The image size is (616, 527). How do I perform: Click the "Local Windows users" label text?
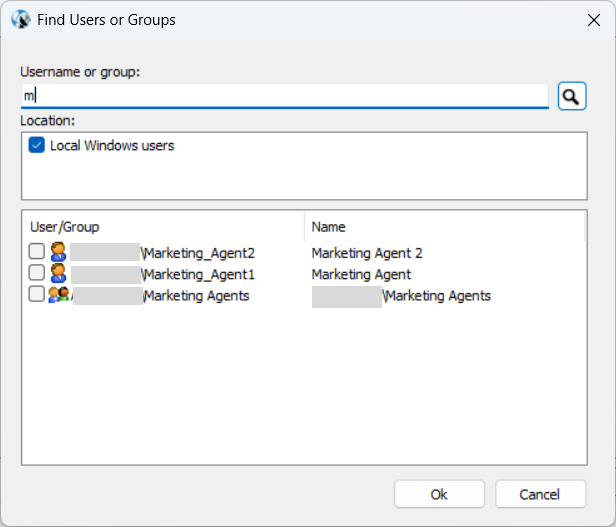[112, 146]
